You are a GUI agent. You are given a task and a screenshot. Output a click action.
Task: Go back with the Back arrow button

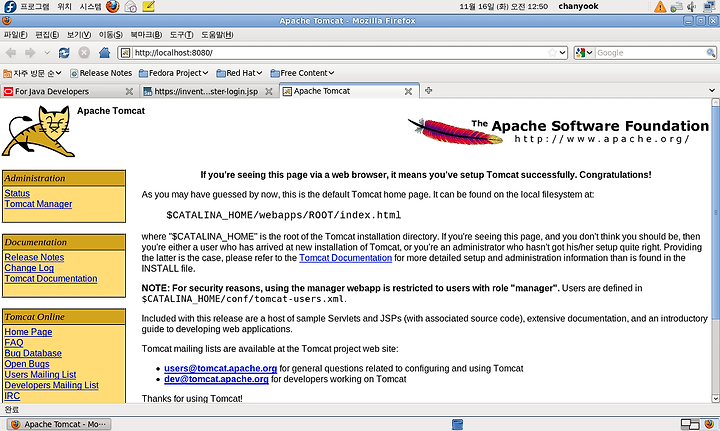click(11, 53)
